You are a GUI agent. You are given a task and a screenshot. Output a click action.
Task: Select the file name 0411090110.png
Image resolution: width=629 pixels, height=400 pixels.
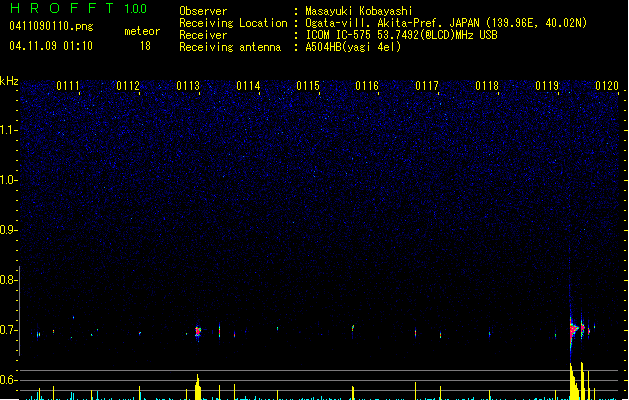51,26
